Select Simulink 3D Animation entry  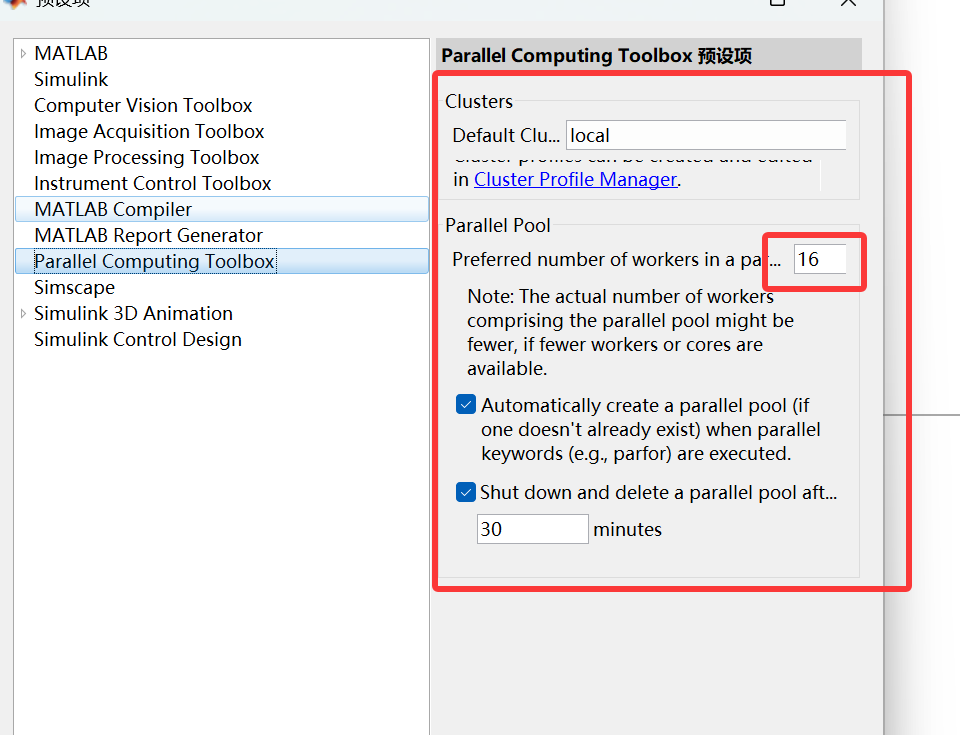133,314
